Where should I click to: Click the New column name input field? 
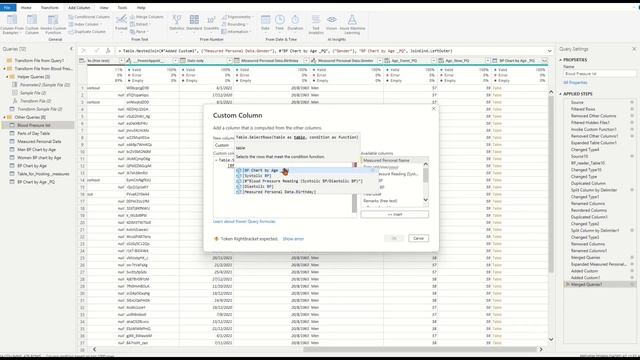[x=224, y=145]
